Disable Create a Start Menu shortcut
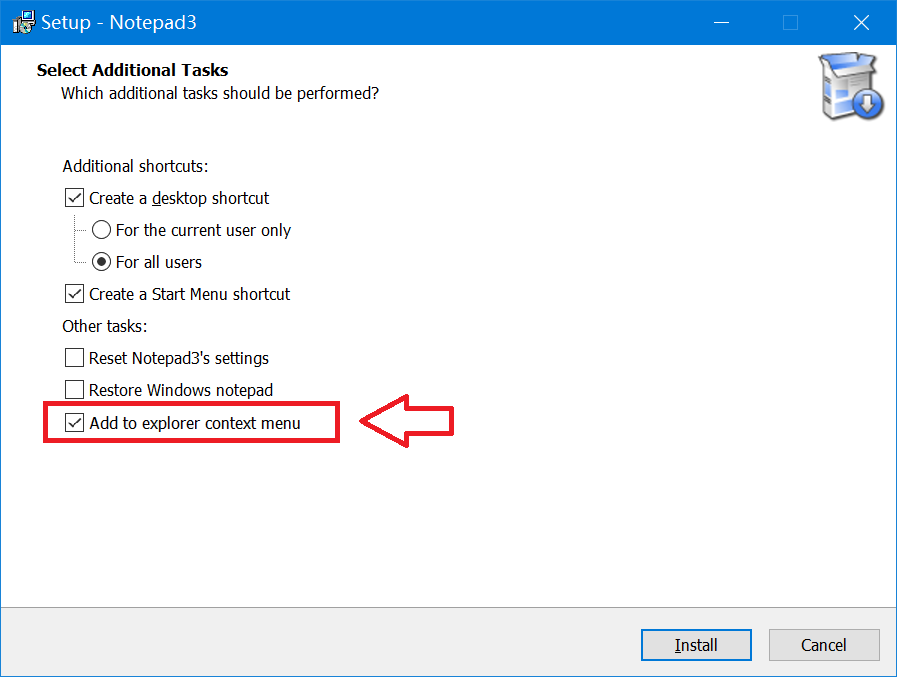Screen dimensions: 897x677 74,293
